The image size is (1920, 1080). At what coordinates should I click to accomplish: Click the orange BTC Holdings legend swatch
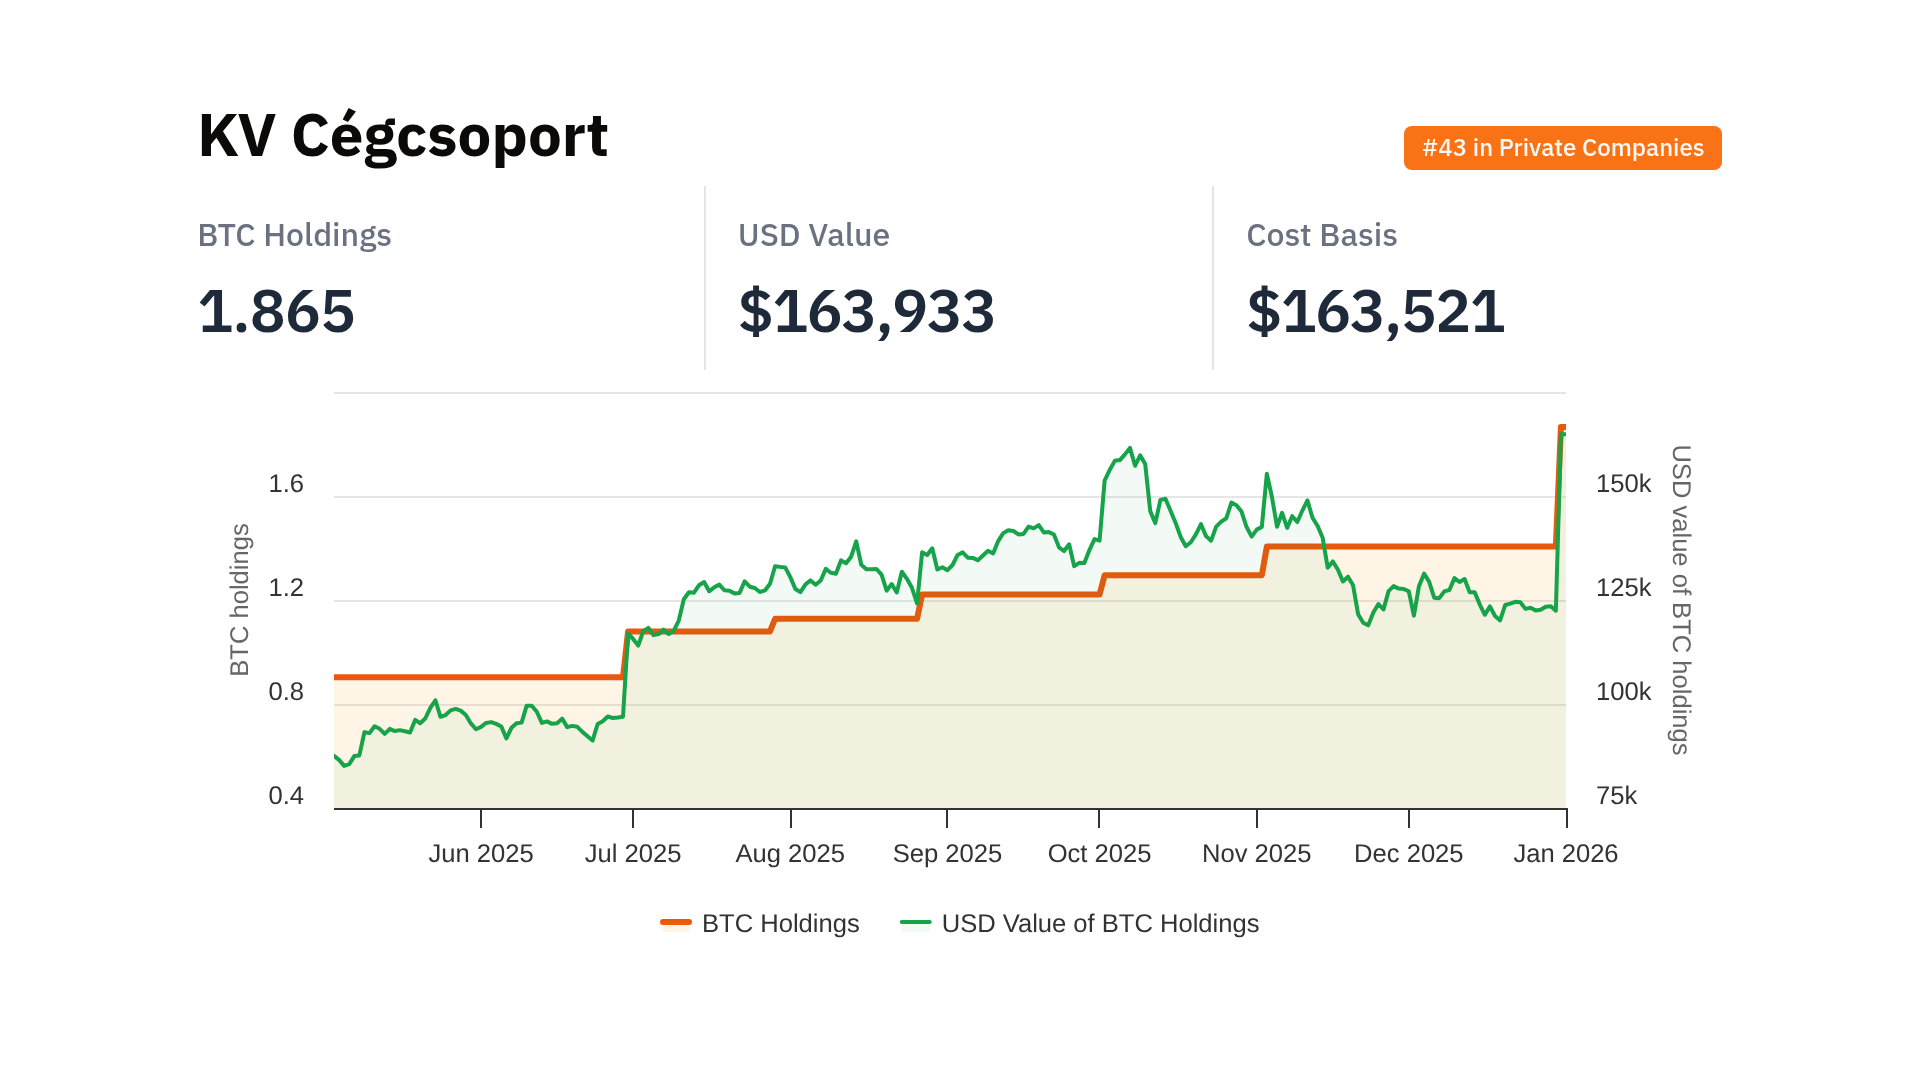click(676, 922)
